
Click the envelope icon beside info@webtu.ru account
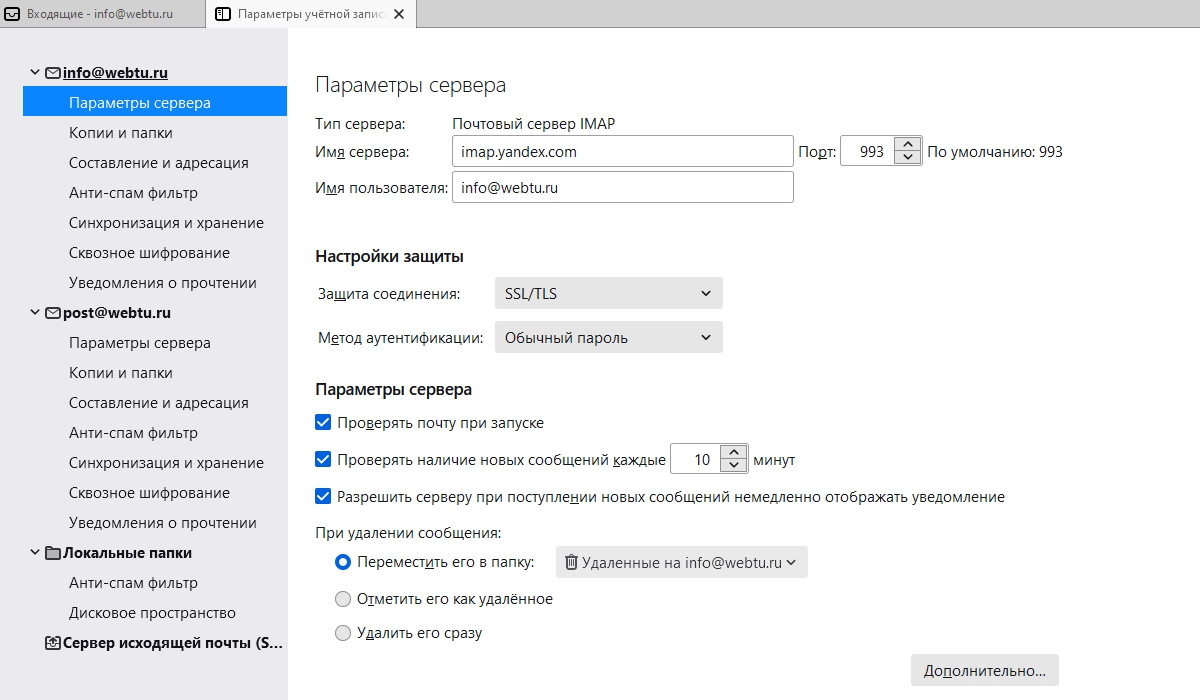[x=53, y=73]
